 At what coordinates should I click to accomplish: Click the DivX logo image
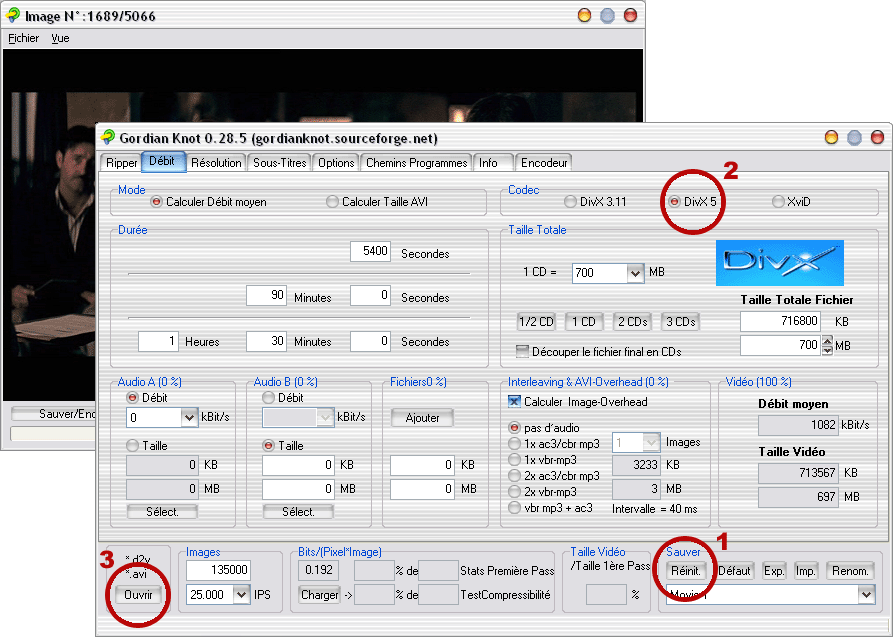[779, 263]
